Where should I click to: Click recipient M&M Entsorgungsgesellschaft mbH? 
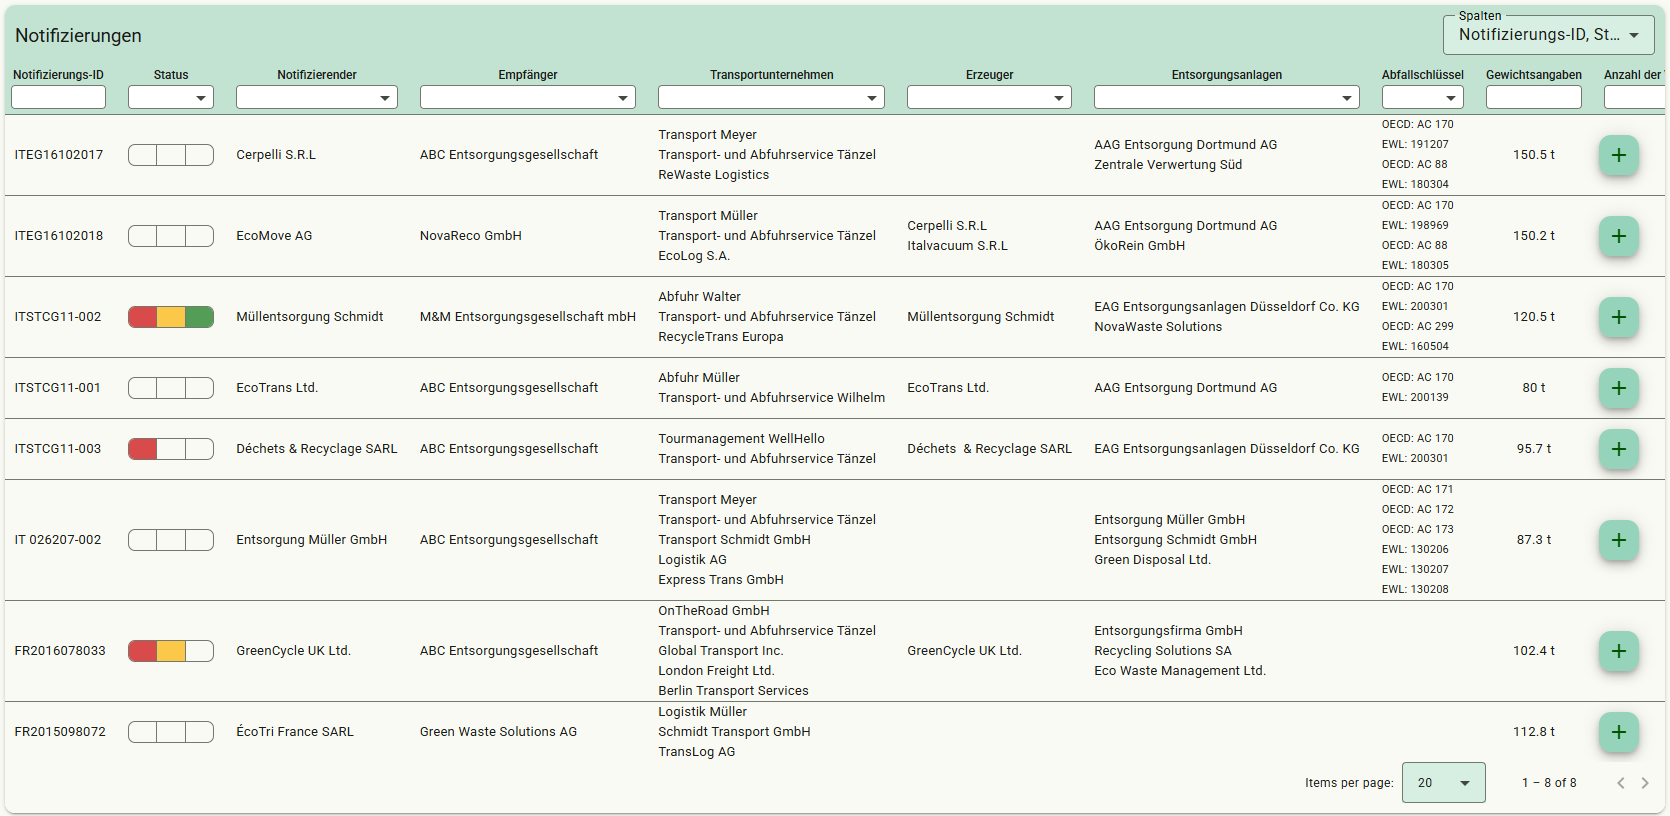pos(528,317)
